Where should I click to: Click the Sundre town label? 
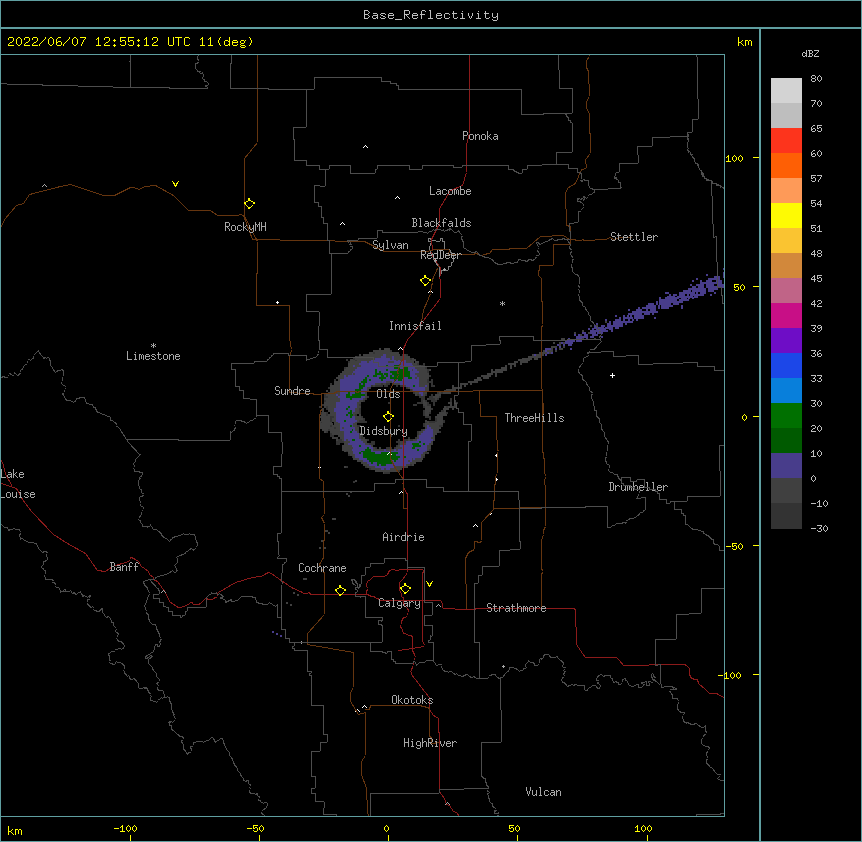pyautogui.click(x=292, y=391)
